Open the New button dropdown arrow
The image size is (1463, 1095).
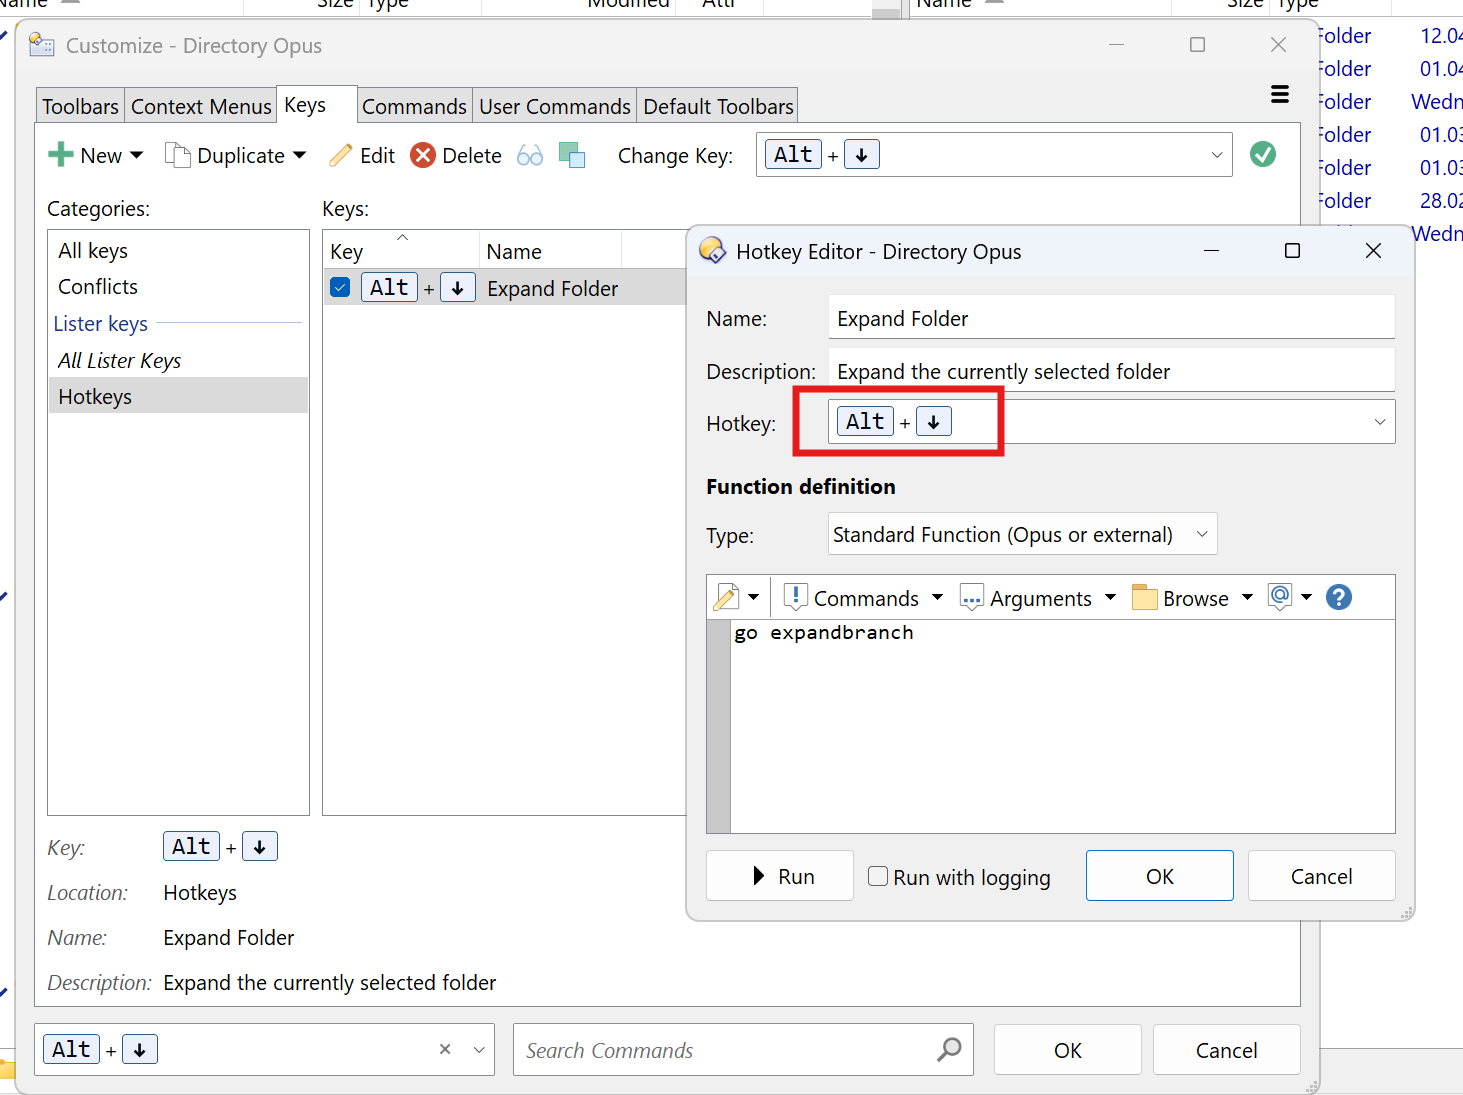pos(137,155)
